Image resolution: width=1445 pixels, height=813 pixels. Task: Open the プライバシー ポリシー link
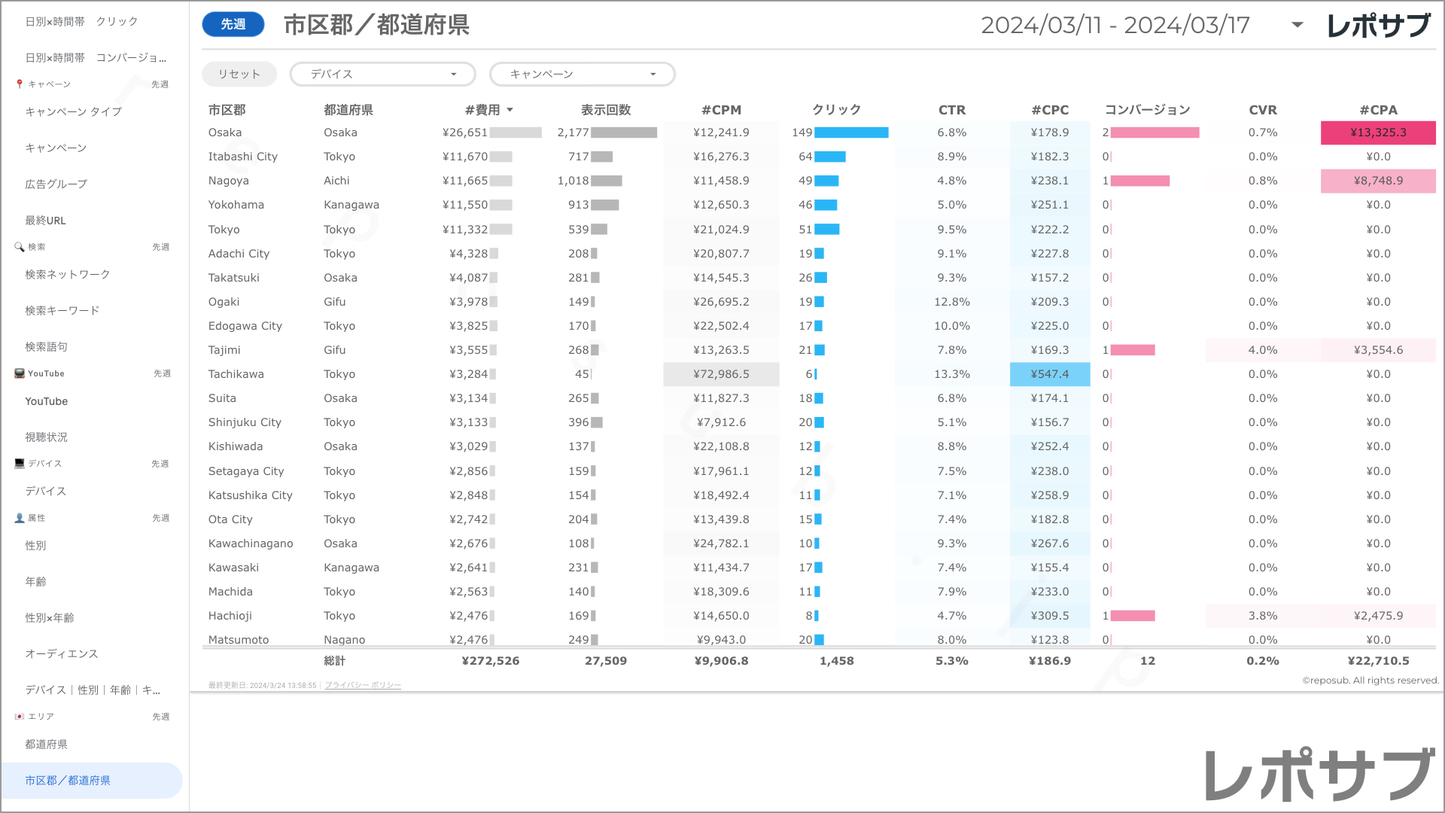coord(363,685)
